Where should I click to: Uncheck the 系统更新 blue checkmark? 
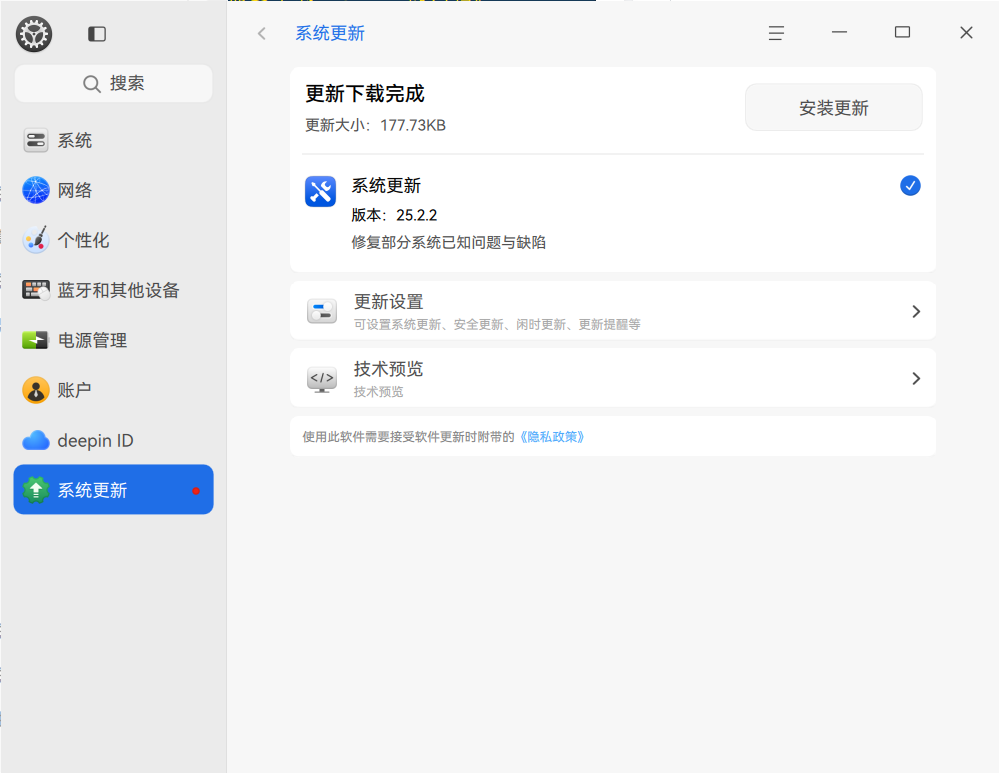910,185
